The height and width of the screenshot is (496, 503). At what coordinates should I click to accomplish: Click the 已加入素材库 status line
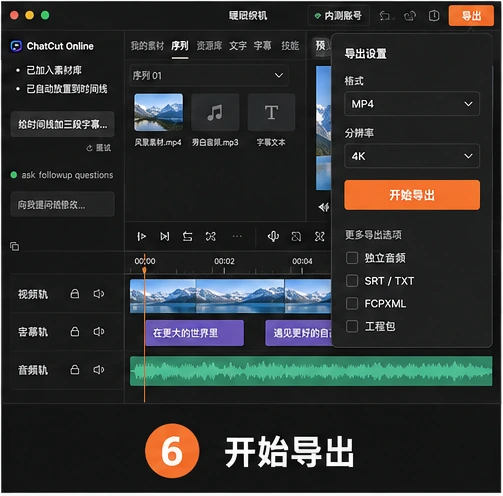tap(54, 70)
